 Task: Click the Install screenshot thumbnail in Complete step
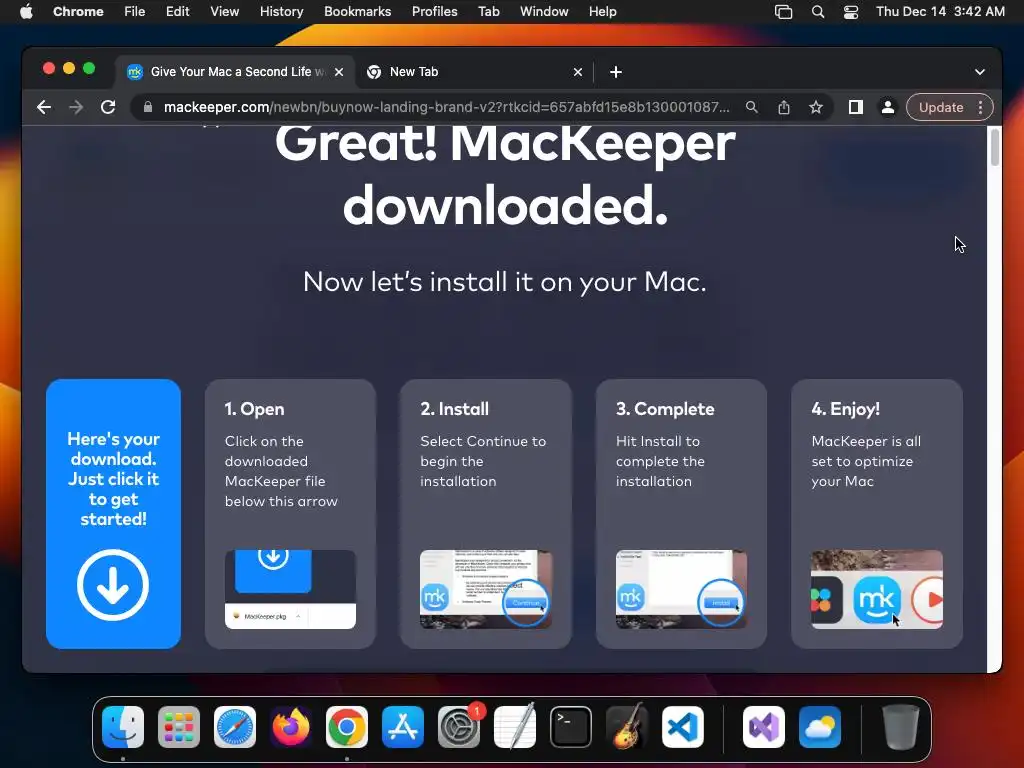coord(681,589)
